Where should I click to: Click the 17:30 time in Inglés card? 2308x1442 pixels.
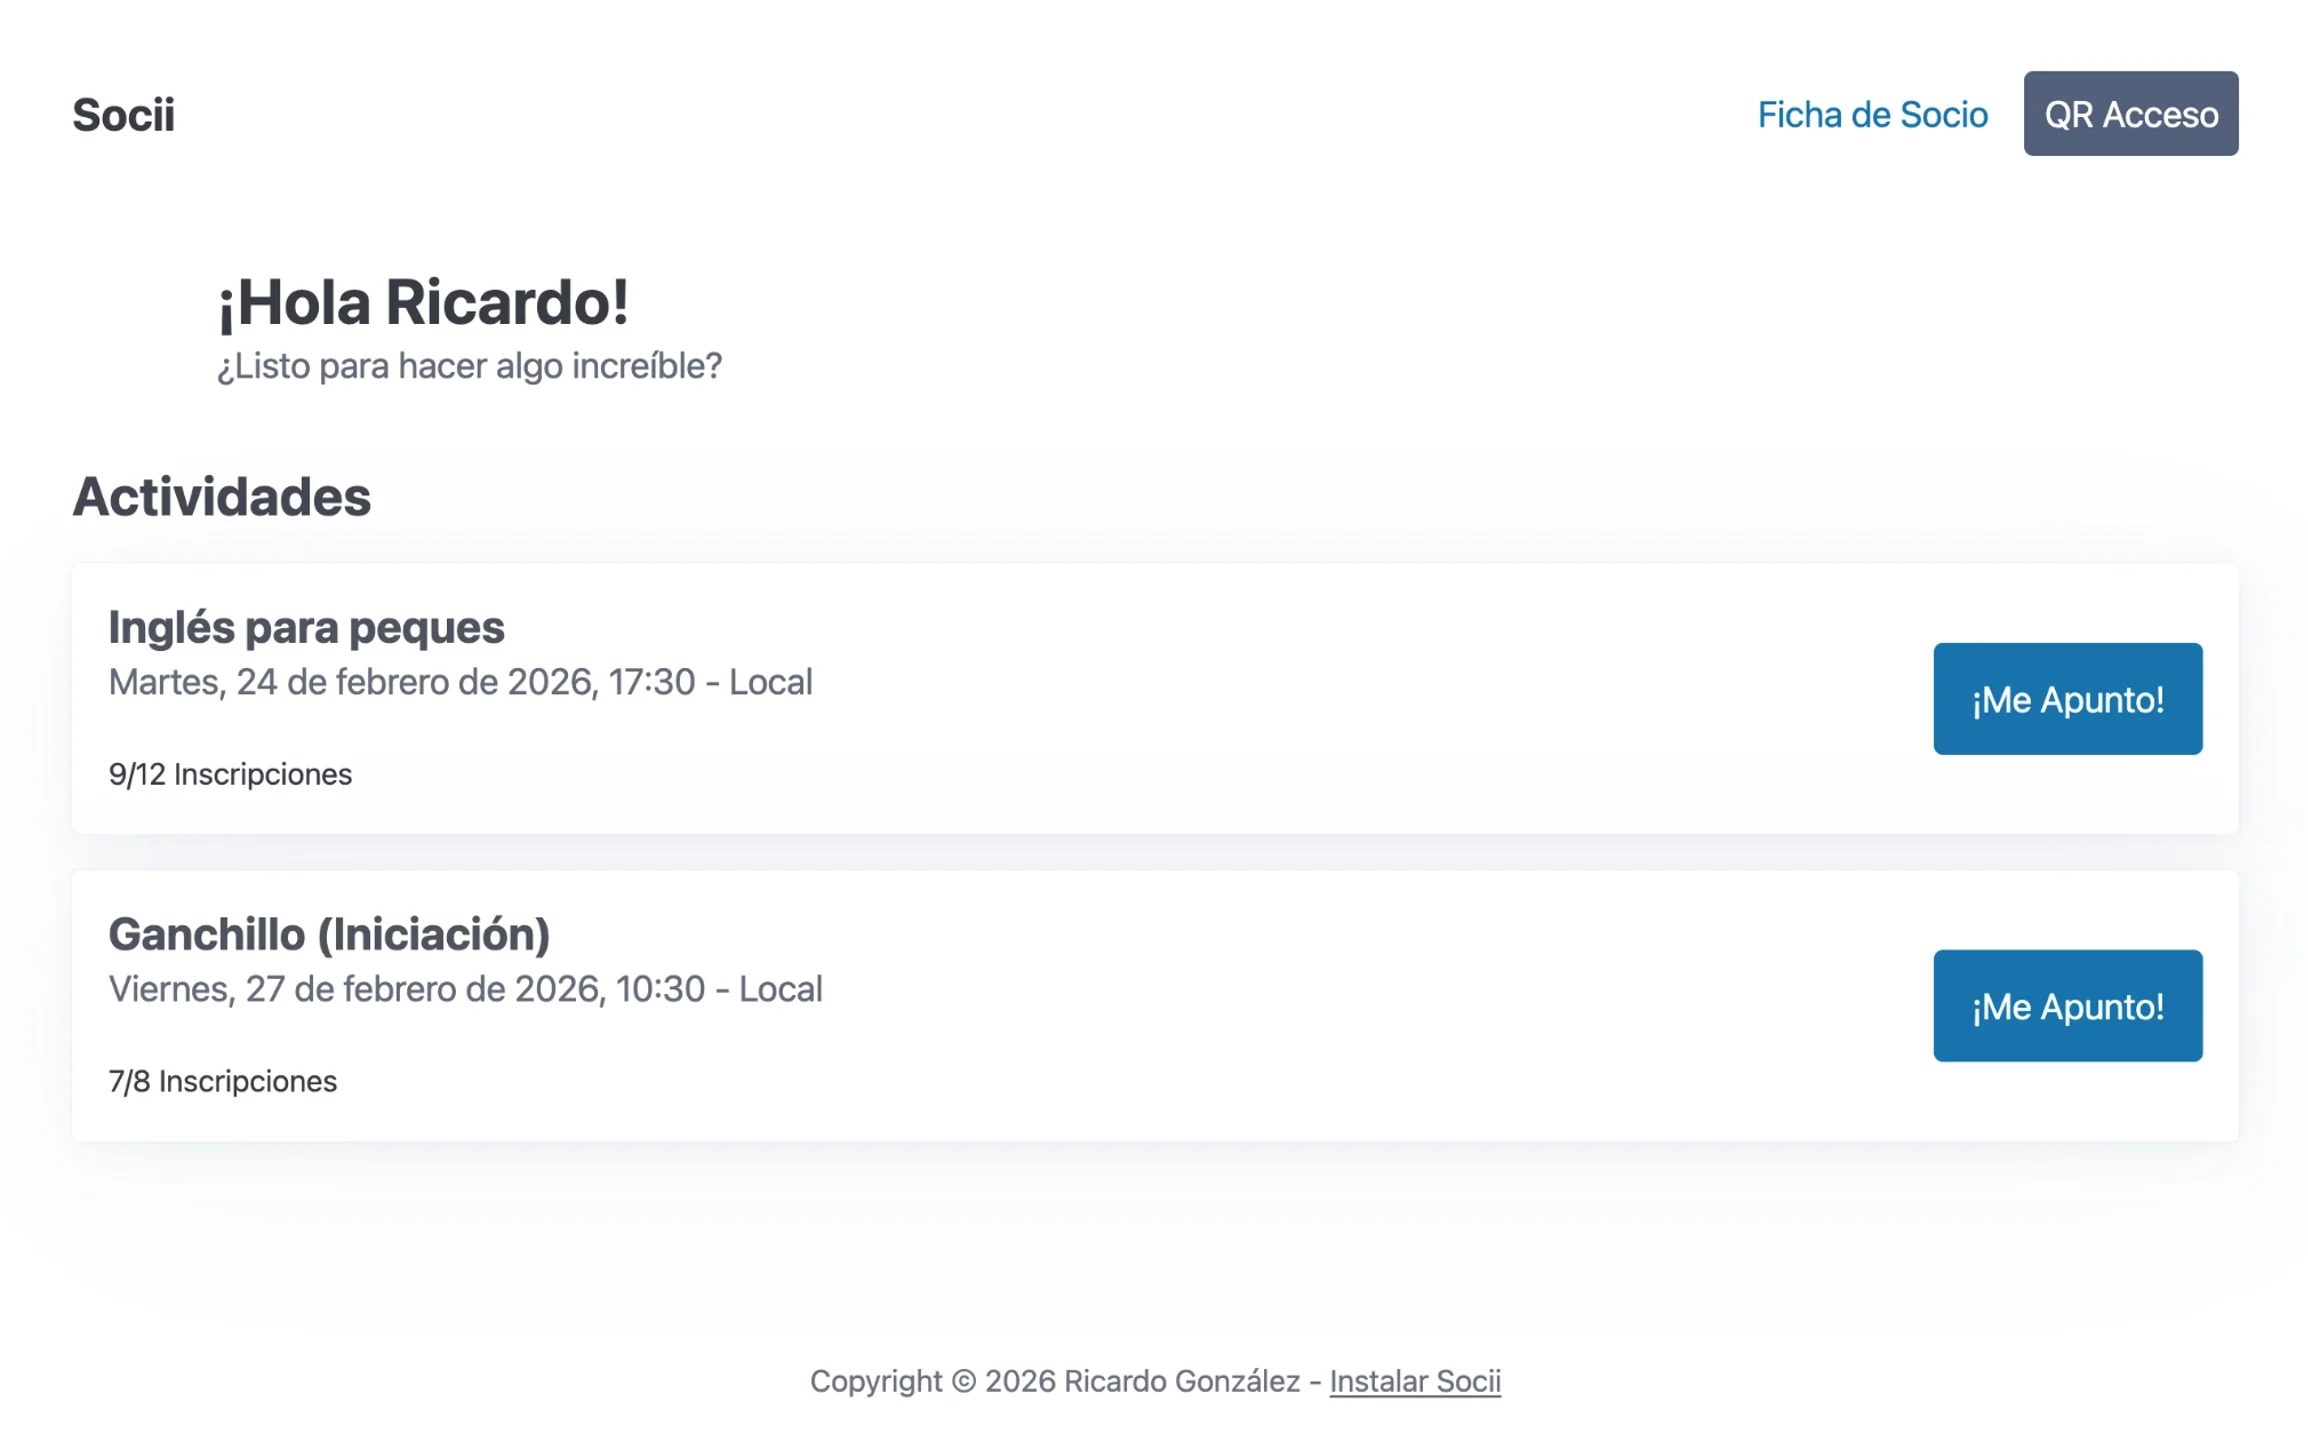click(x=651, y=682)
